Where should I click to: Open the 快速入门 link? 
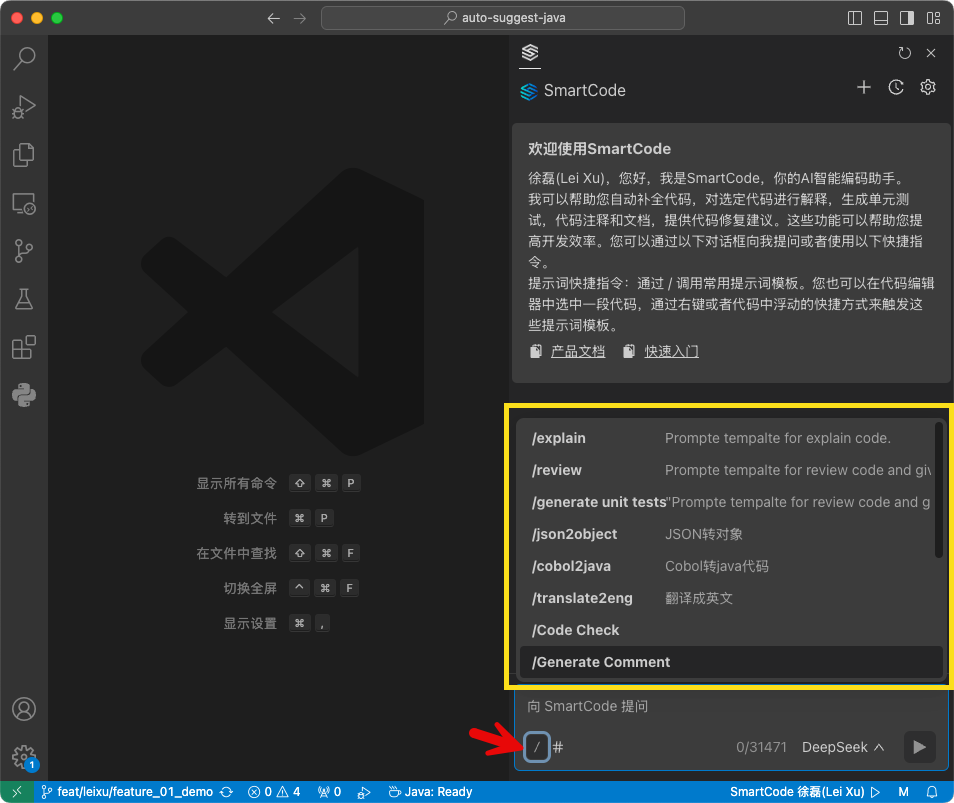tap(672, 352)
